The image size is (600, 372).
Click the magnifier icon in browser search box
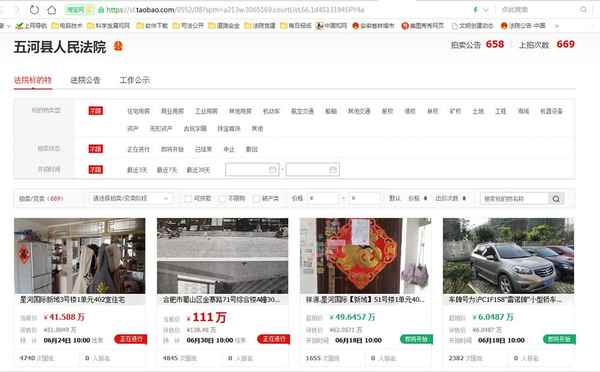point(583,10)
